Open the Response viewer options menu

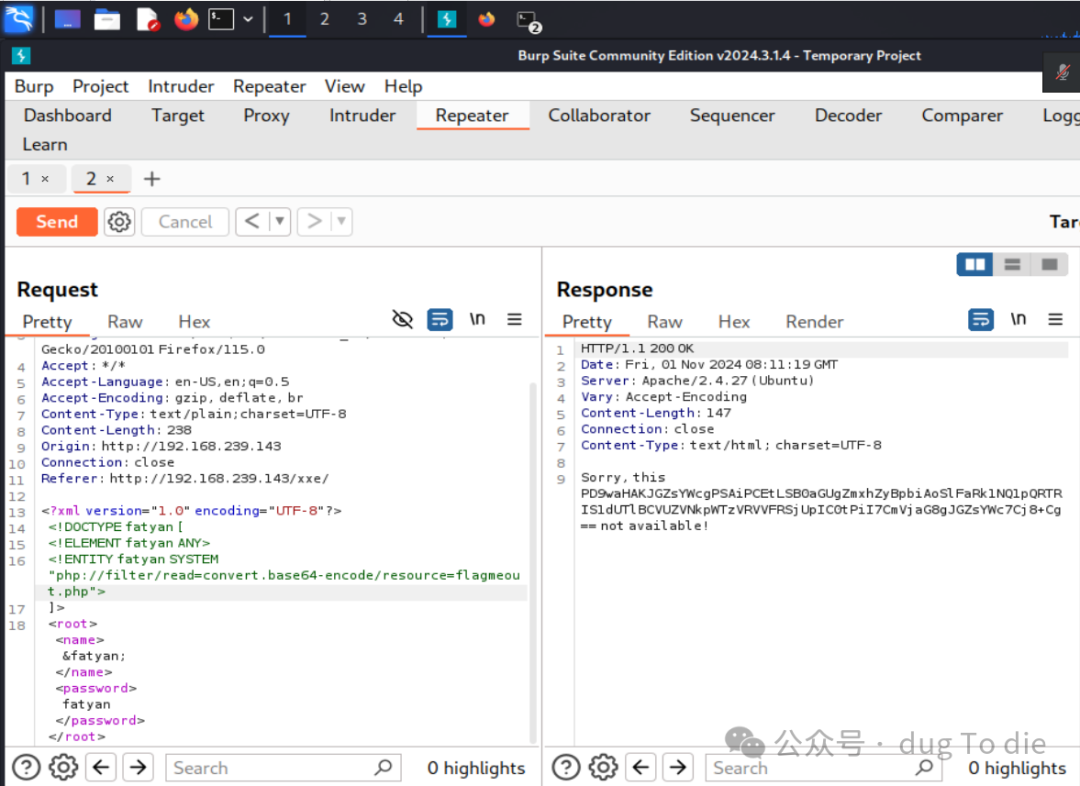1055,319
